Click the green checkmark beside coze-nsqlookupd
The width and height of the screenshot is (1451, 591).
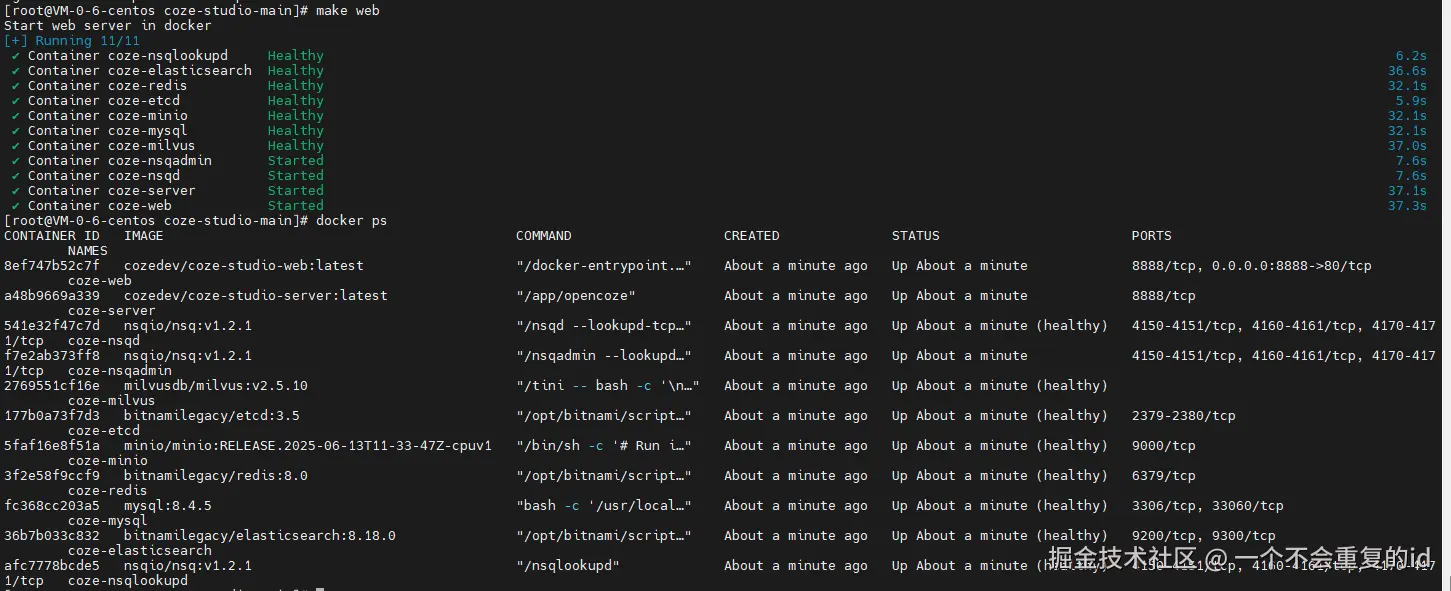coord(16,56)
